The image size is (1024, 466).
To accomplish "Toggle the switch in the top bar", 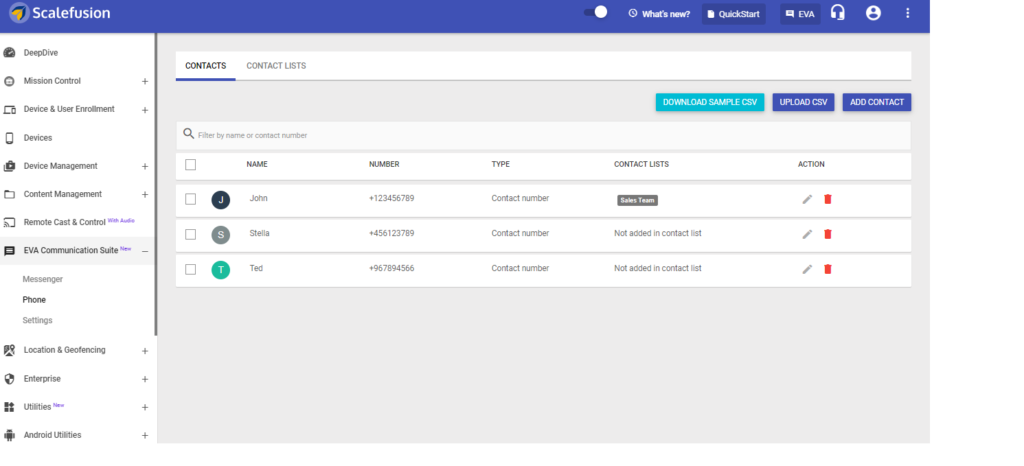I will (596, 13).
